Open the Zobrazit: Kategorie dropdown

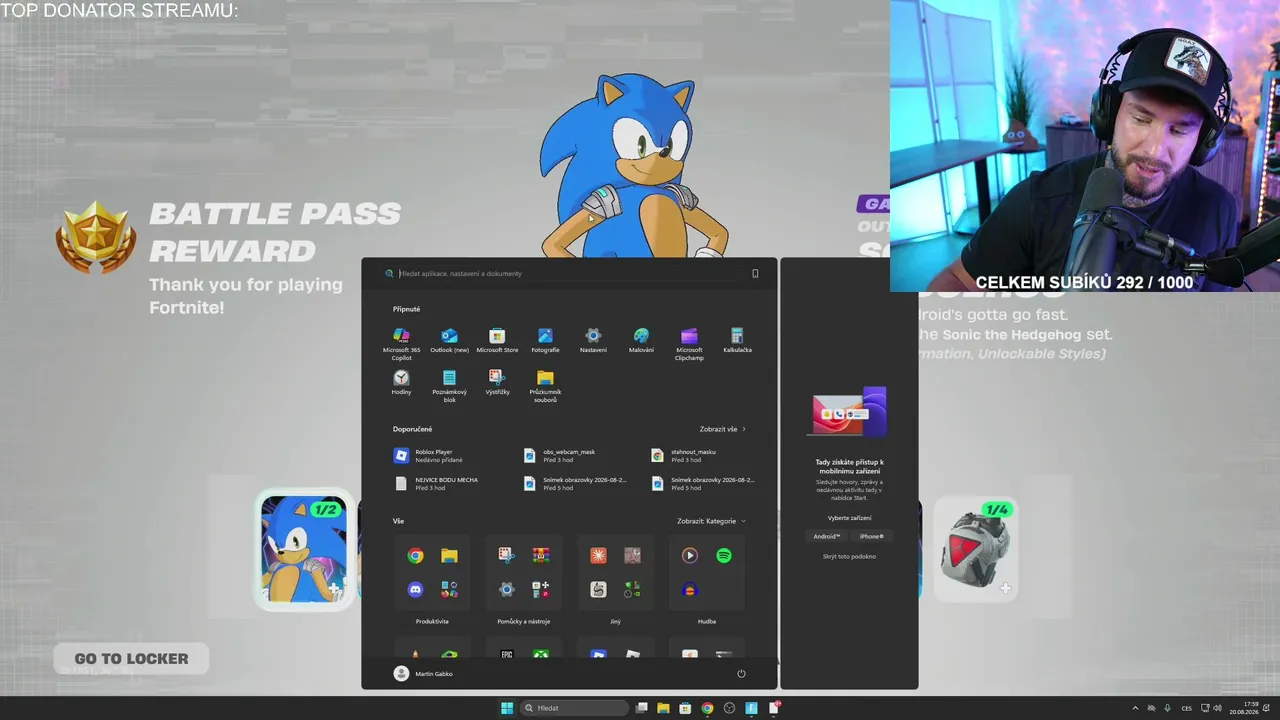(x=711, y=521)
